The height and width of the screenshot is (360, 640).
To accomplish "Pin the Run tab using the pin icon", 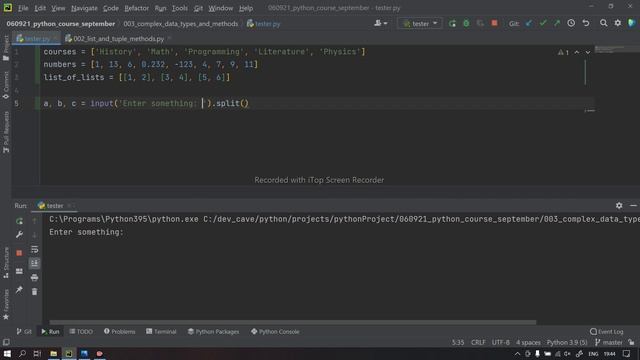I will tap(19, 290).
